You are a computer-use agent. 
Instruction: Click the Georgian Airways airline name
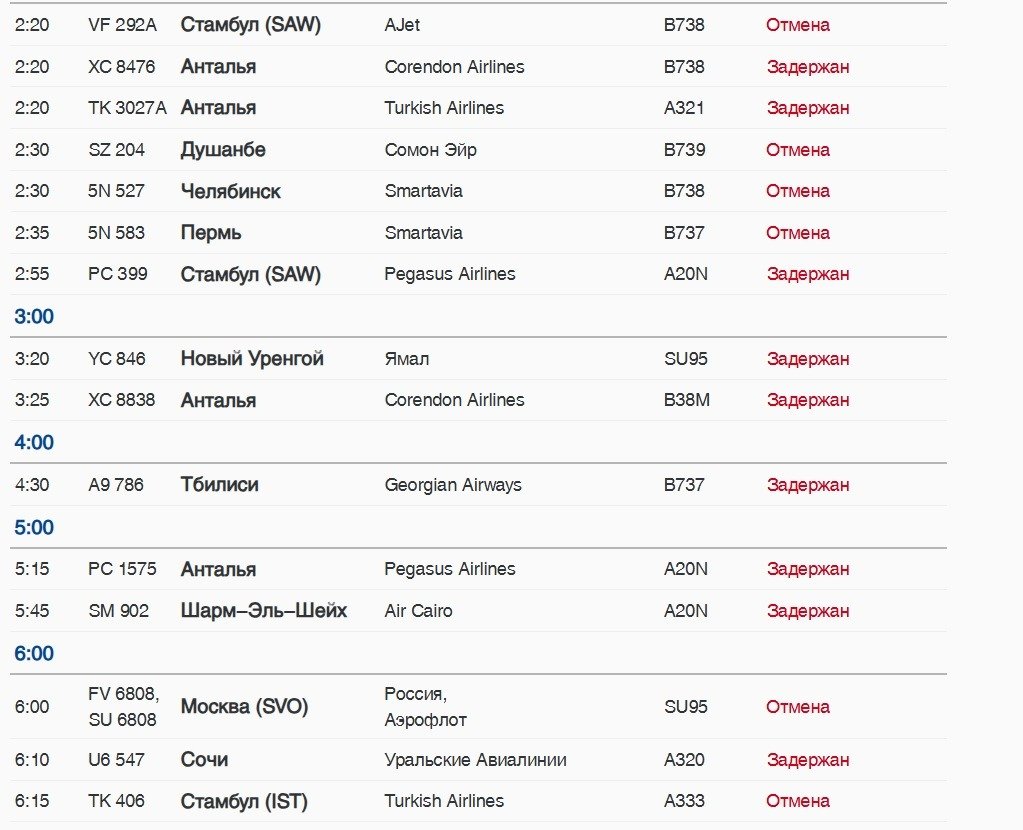[453, 485]
